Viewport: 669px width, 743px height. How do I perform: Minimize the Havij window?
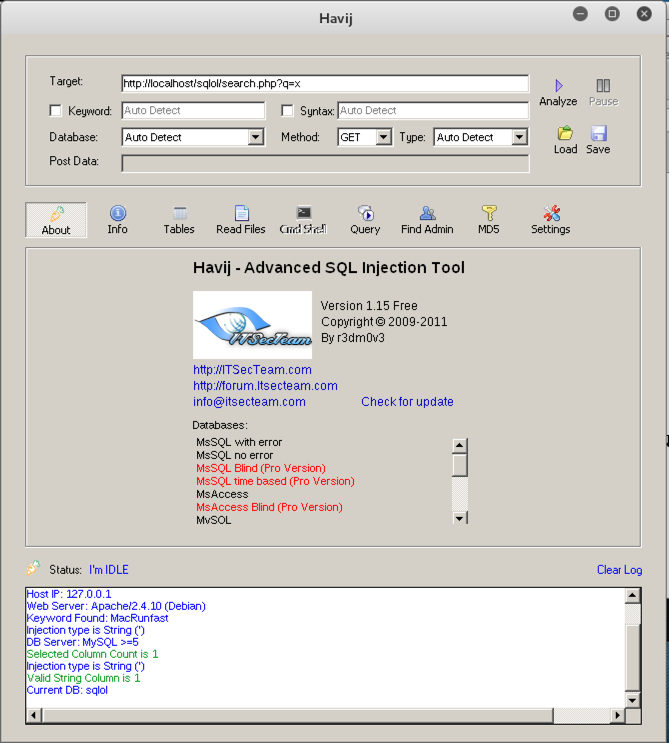pyautogui.click(x=580, y=14)
